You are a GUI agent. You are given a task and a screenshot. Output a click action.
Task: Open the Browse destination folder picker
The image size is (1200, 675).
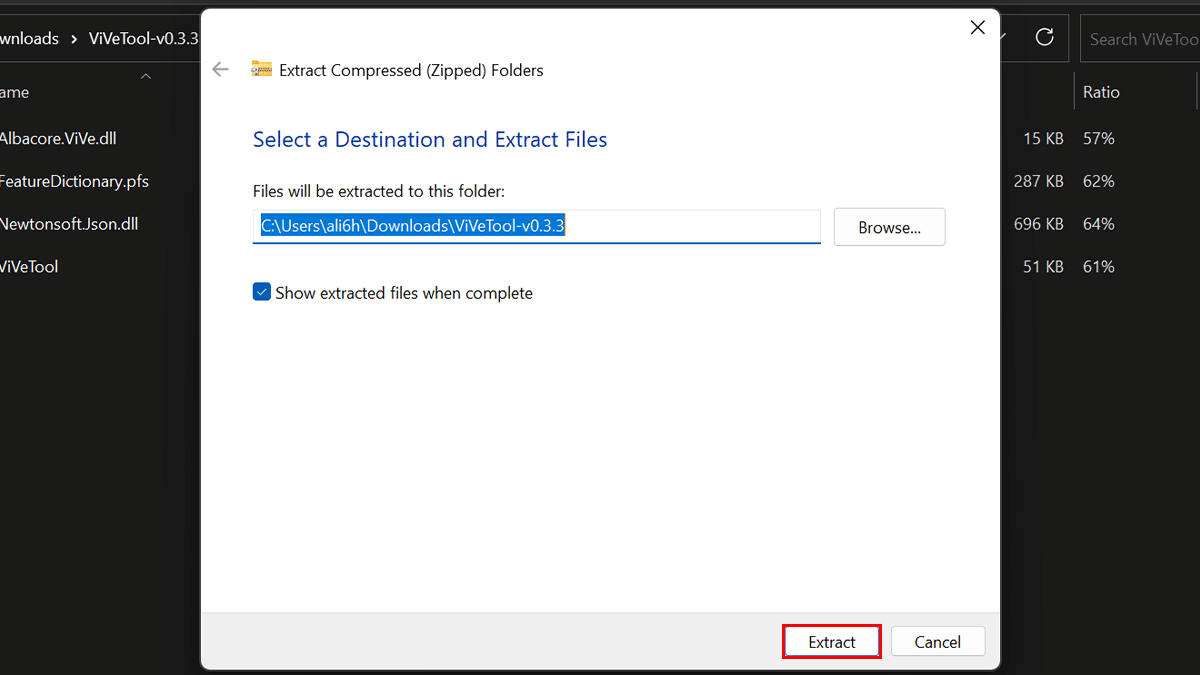(x=889, y=227)
